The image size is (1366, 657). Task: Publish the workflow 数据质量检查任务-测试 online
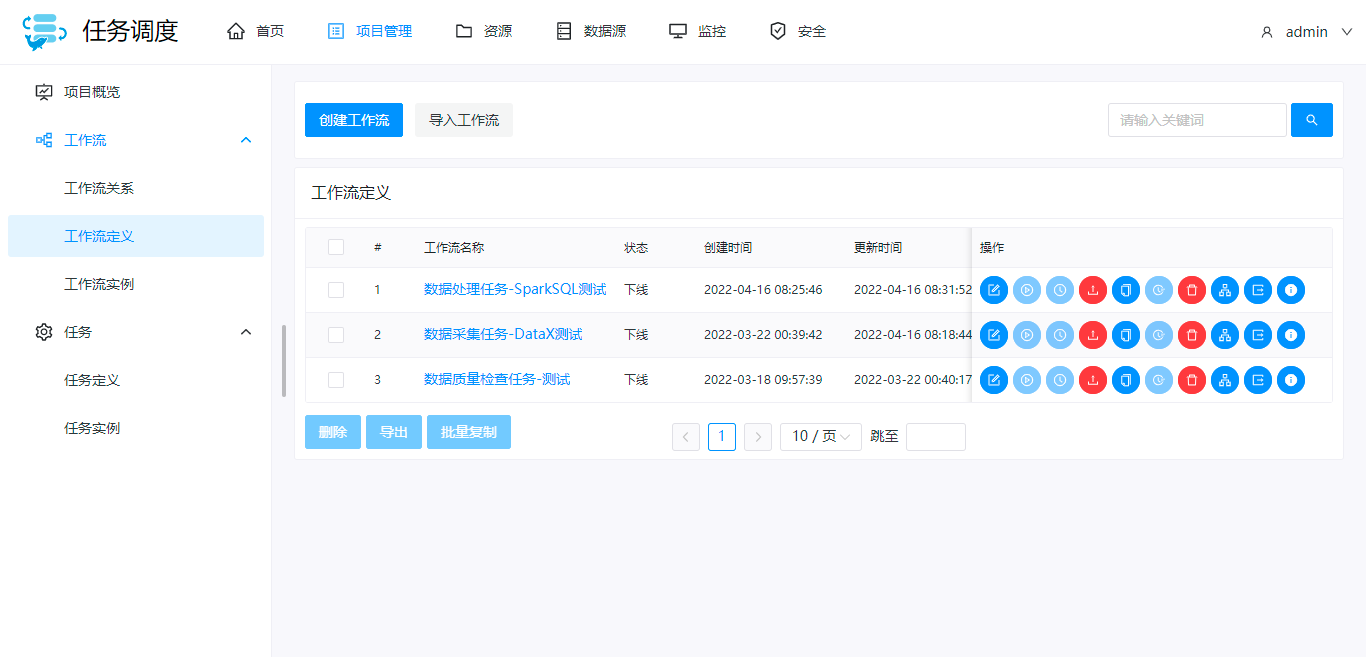point(1092,380)
